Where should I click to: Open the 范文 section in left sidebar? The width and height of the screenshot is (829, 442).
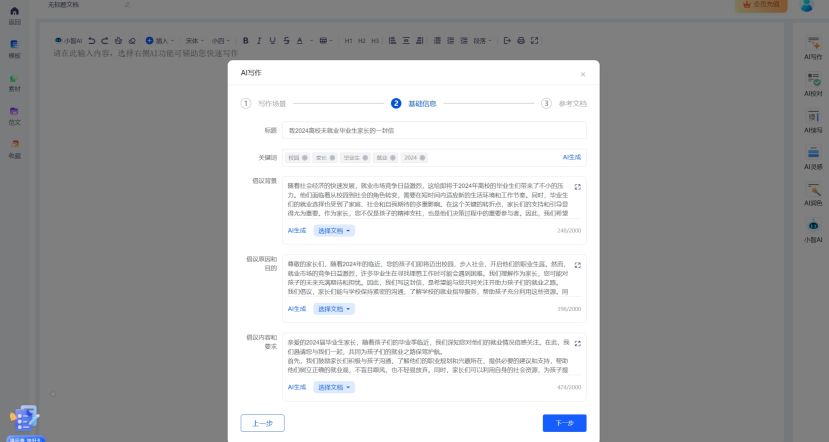[x=15, y=116]
